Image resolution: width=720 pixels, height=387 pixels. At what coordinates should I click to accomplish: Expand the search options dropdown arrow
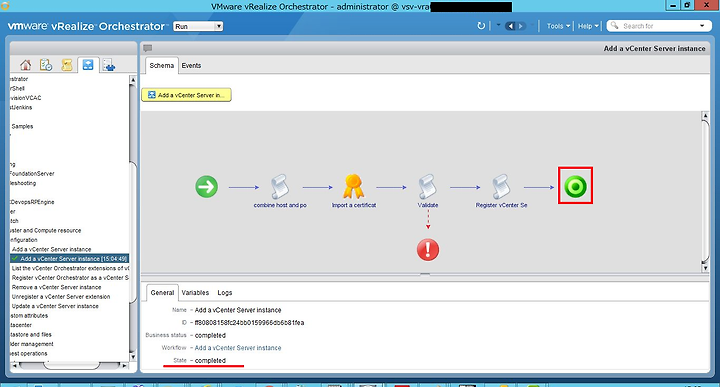click(x=702, y=26)
